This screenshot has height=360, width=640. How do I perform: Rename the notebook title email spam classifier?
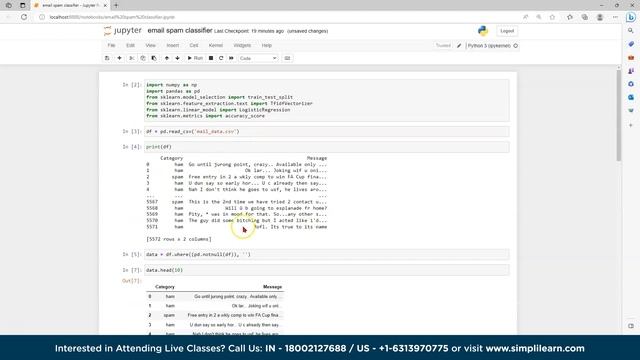(x=180, y=31)
